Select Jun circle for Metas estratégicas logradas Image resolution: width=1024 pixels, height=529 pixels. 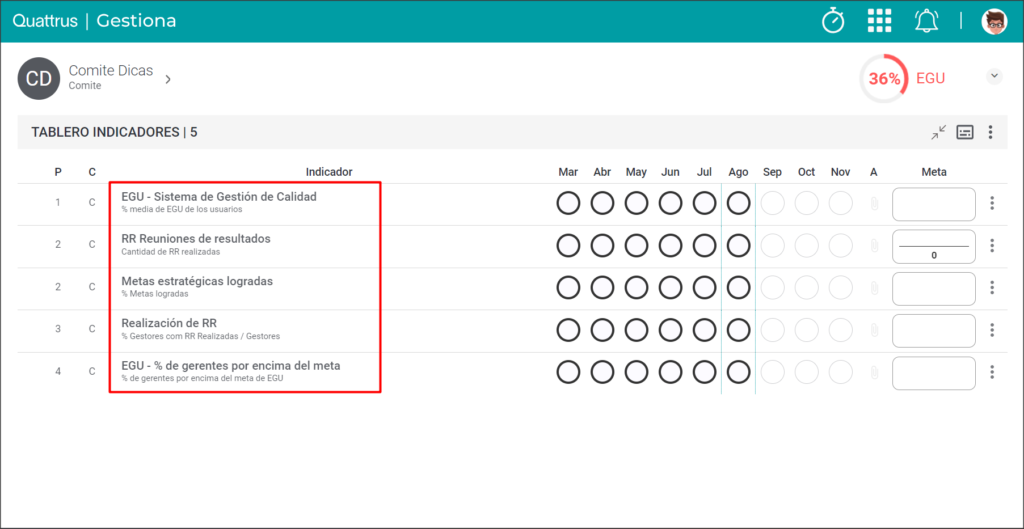pos(671,288)
